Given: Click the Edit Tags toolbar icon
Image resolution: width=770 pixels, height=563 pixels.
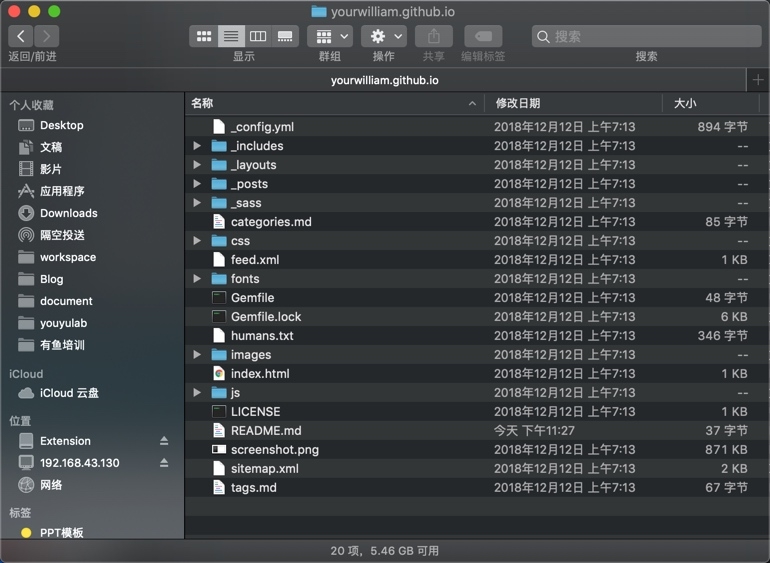Looking at the screenshot, I should [x=483, y=36].
